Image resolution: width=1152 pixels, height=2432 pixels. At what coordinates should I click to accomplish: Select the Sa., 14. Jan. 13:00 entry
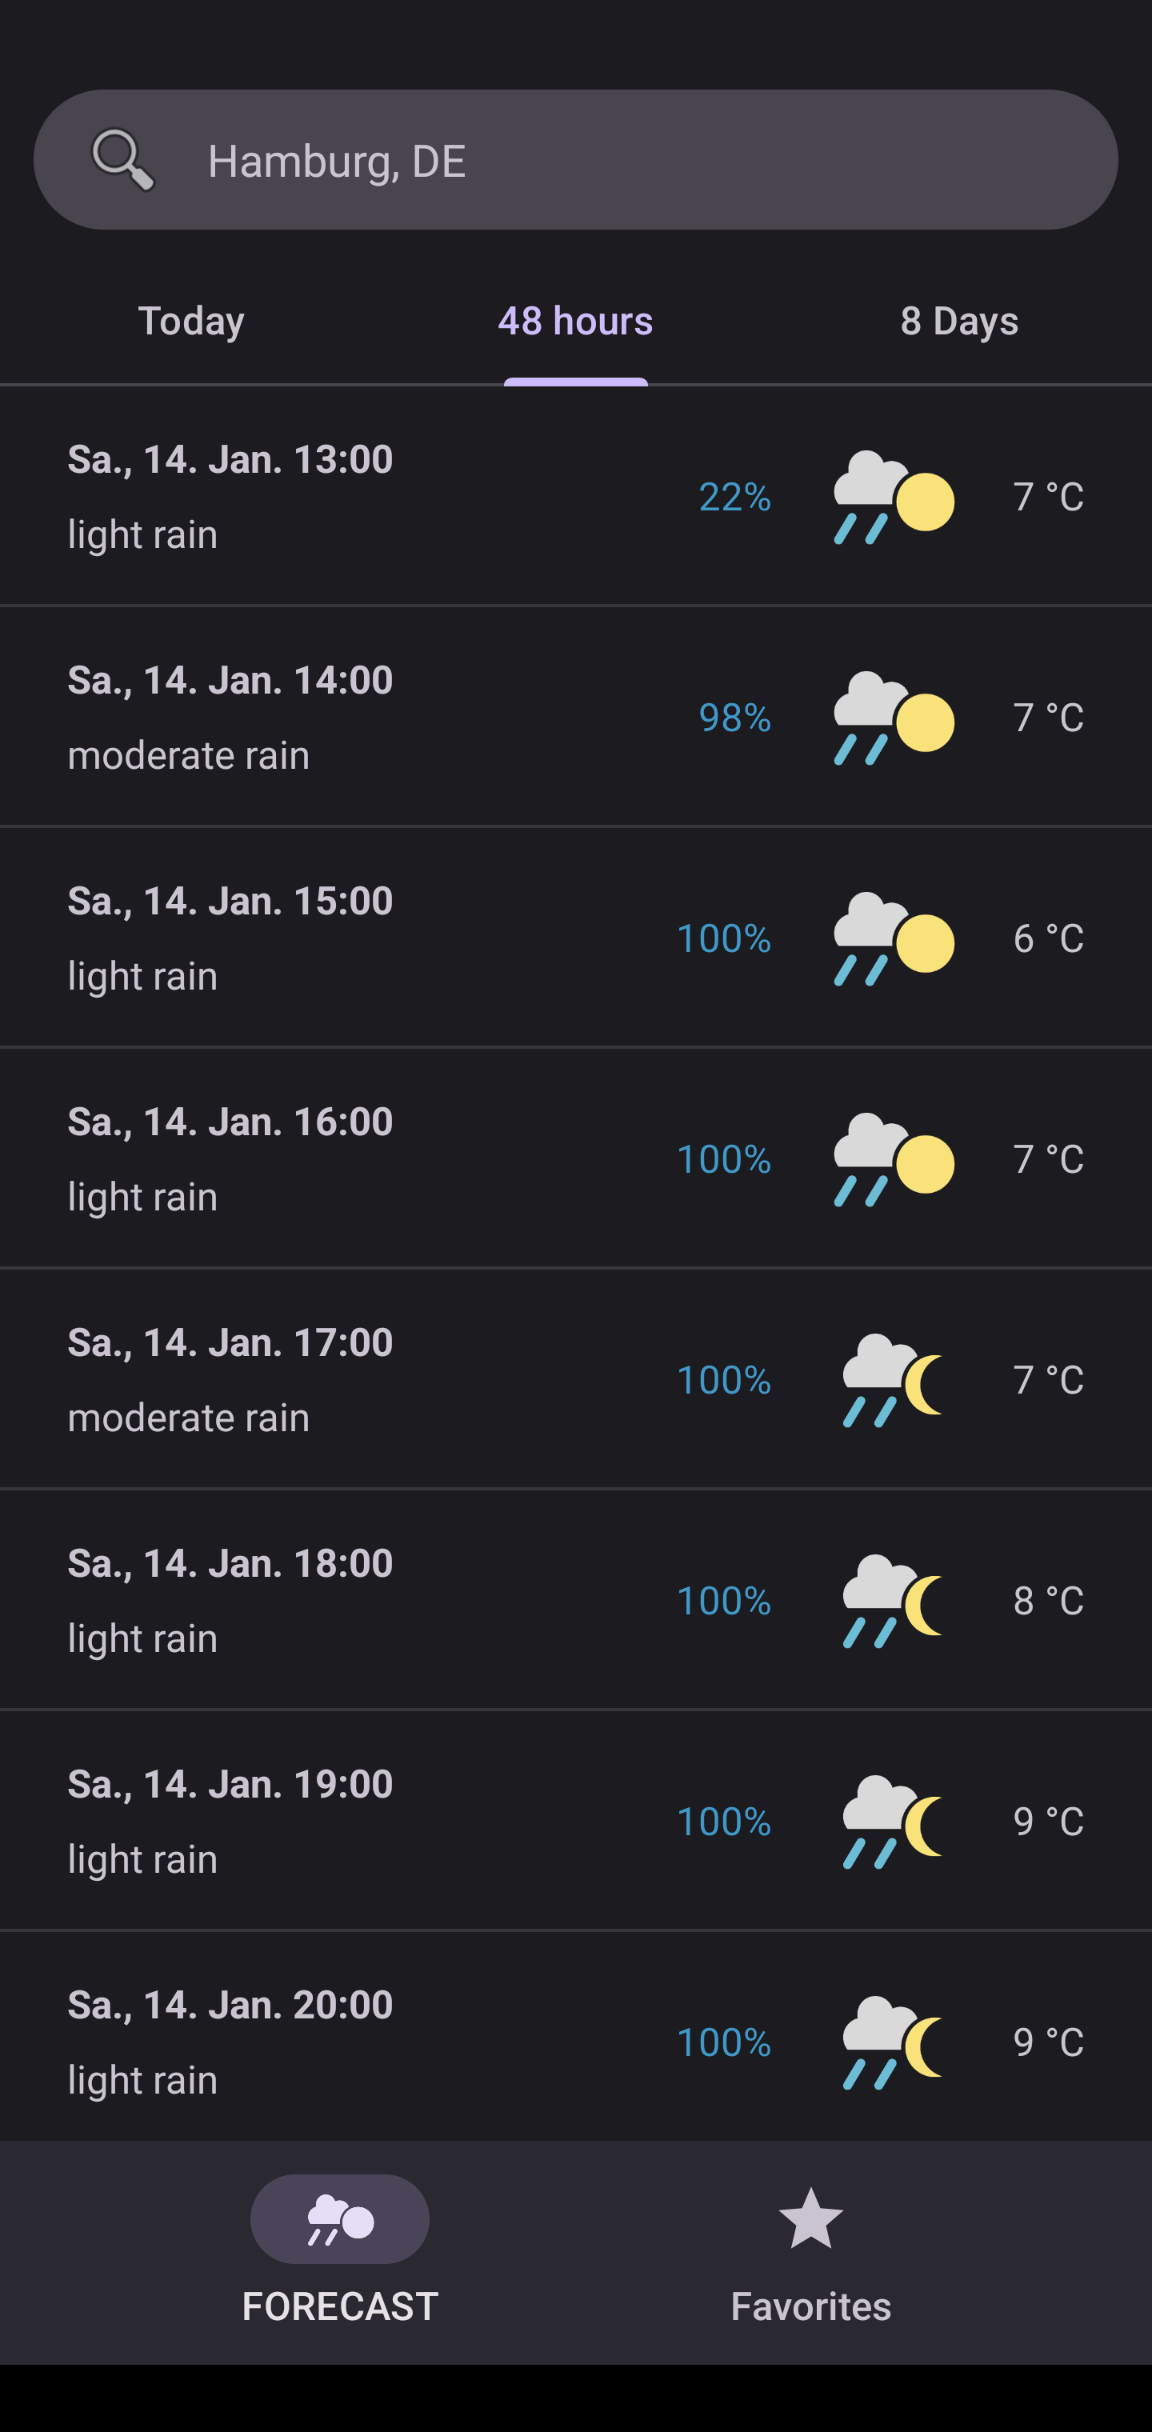pyautogui.click(x=230, y=460)
